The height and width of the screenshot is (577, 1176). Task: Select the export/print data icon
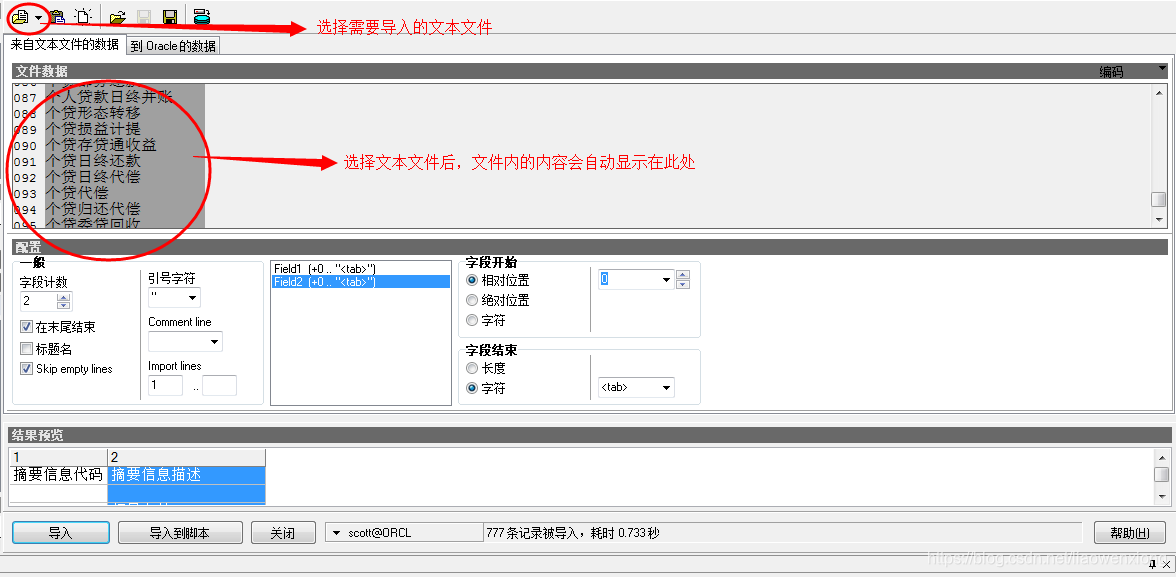pos(200,16)
